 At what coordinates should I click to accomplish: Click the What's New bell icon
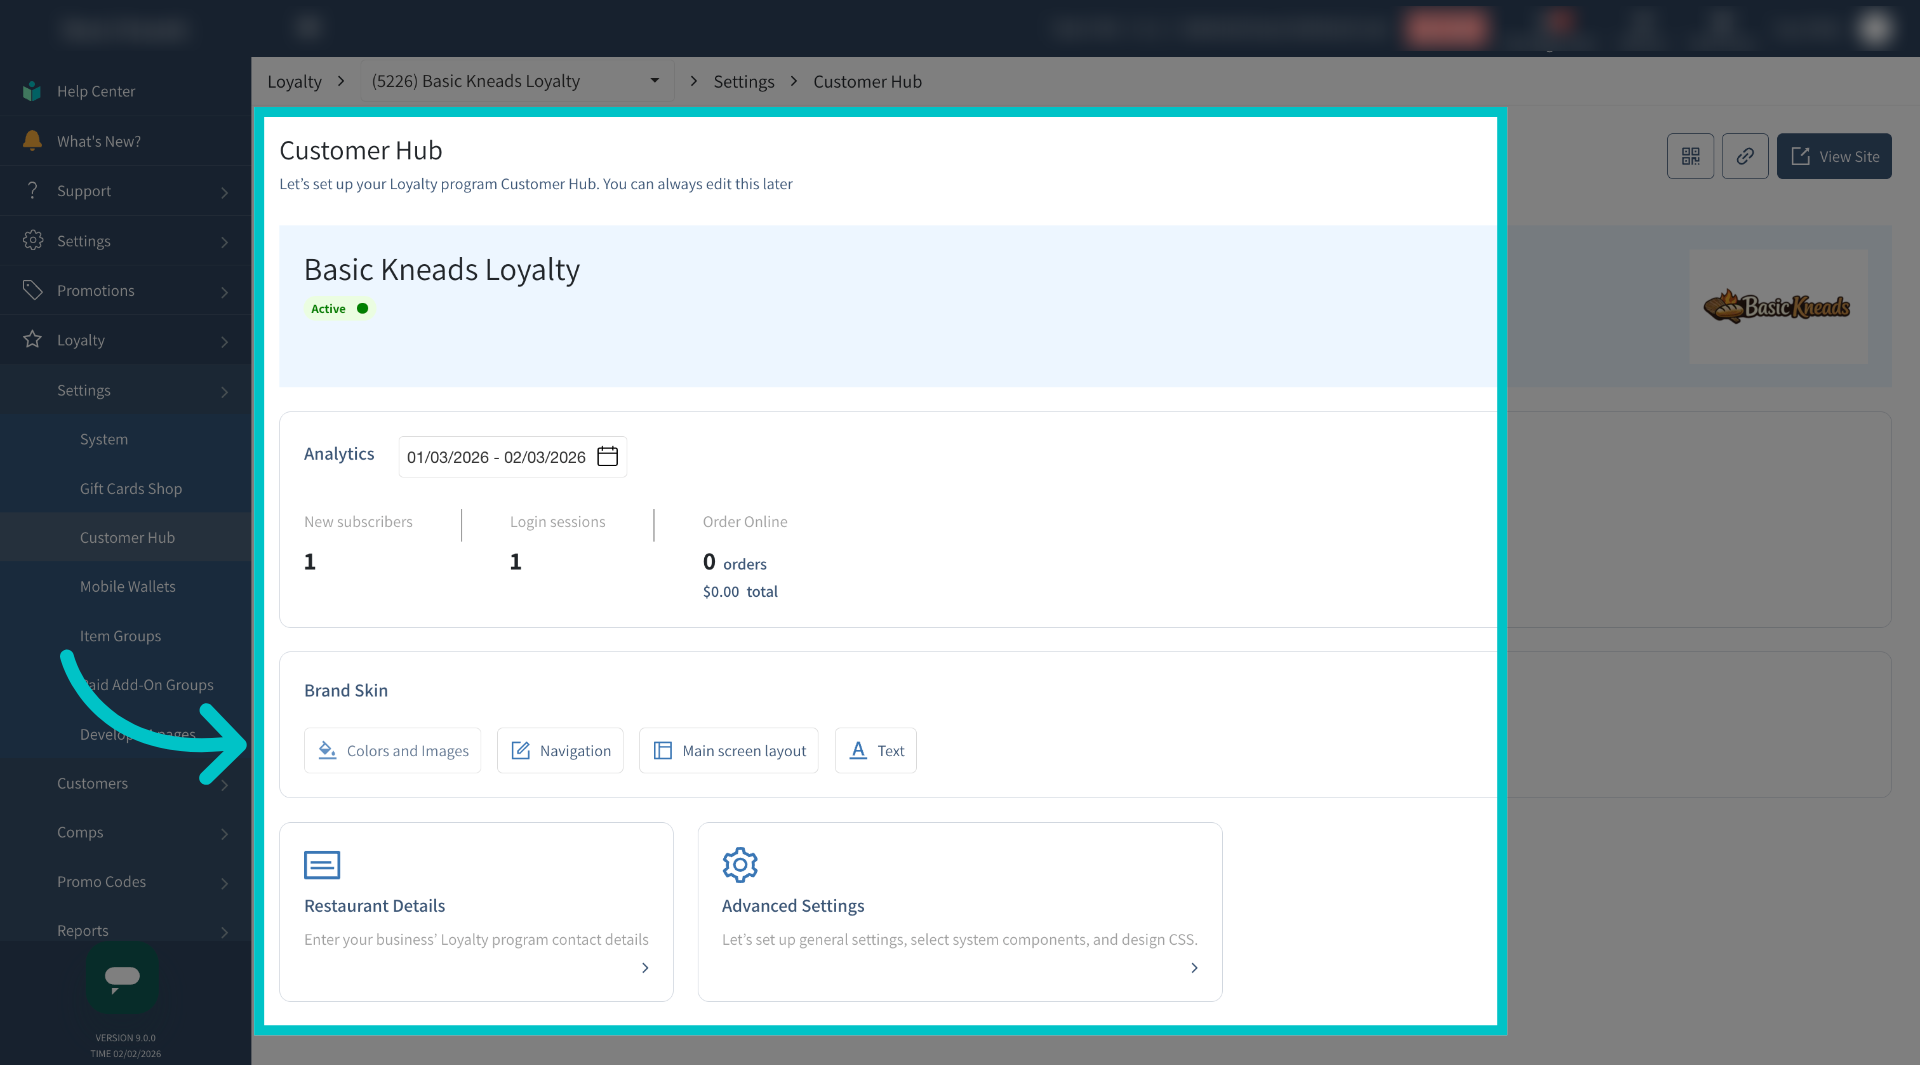[32, 140]
